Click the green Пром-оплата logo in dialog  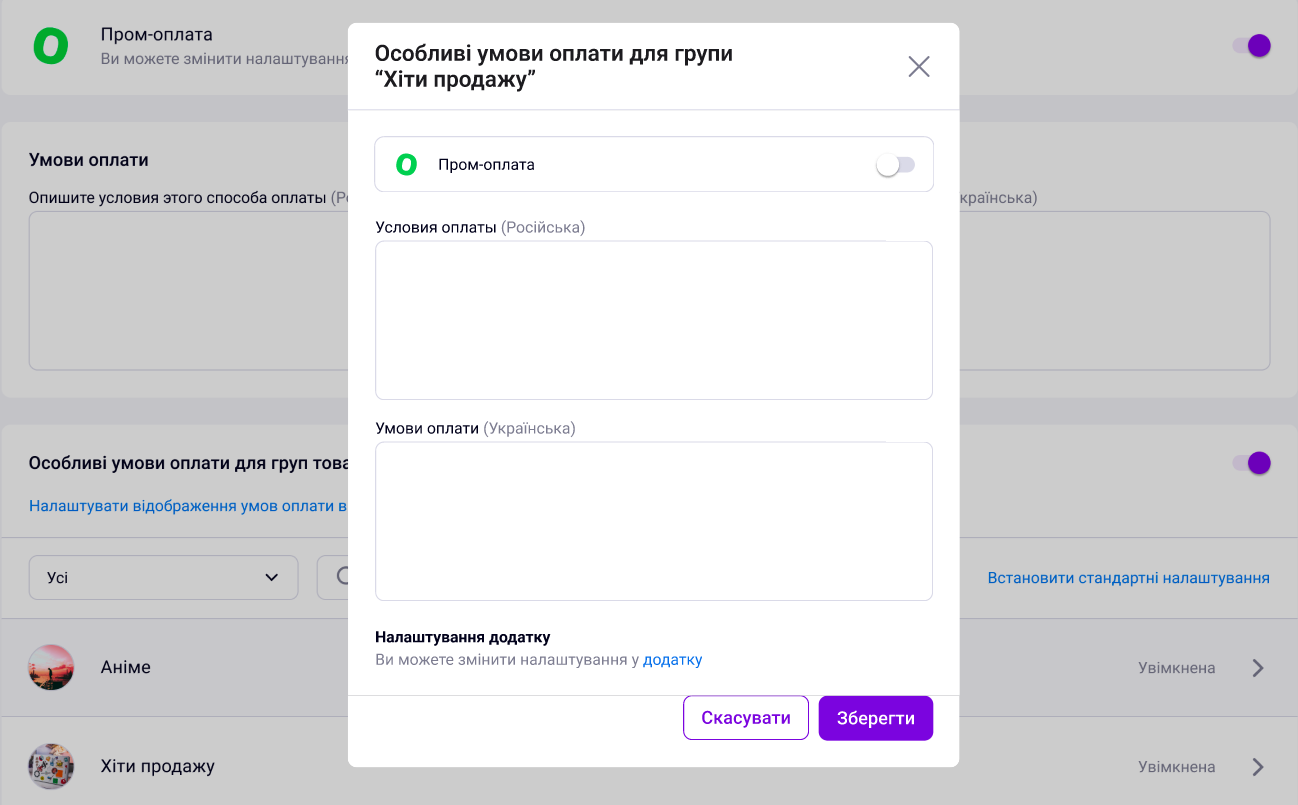click(406, 165)
